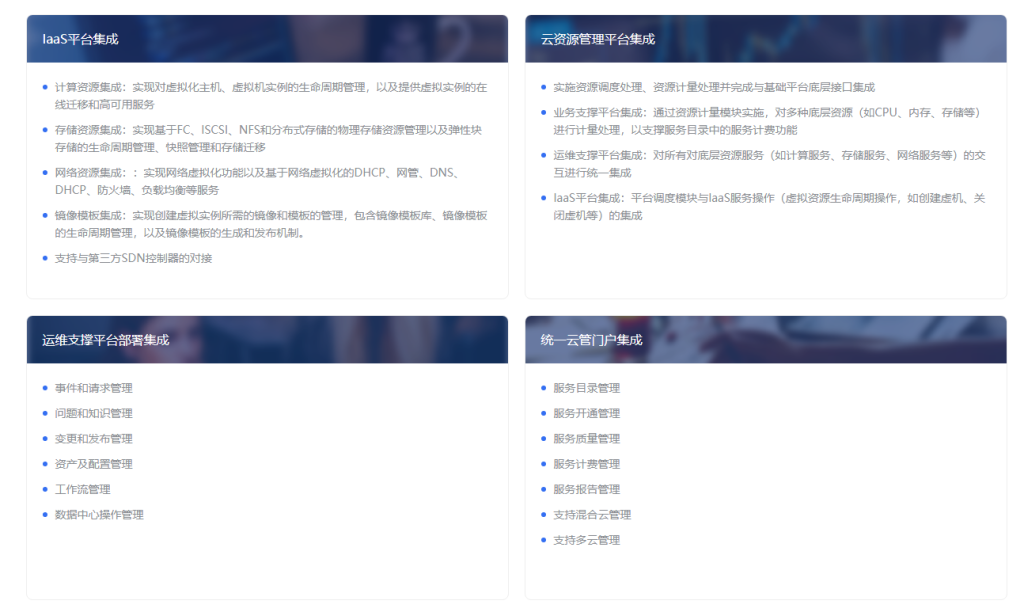Click the 业务支撑平台集成 bullet item
Screen dimensions: 1024x612
tap(767, 121)
